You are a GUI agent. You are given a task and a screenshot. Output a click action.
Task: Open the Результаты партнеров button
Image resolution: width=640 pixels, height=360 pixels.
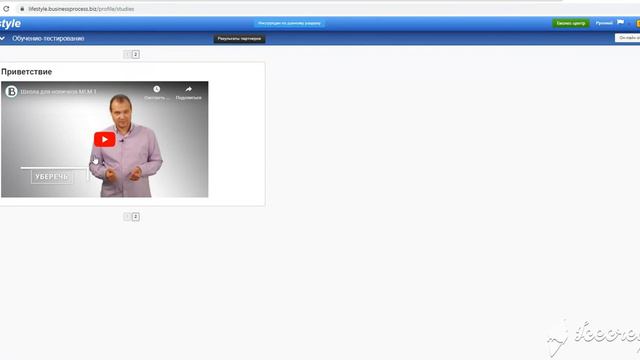coord(239,39)
